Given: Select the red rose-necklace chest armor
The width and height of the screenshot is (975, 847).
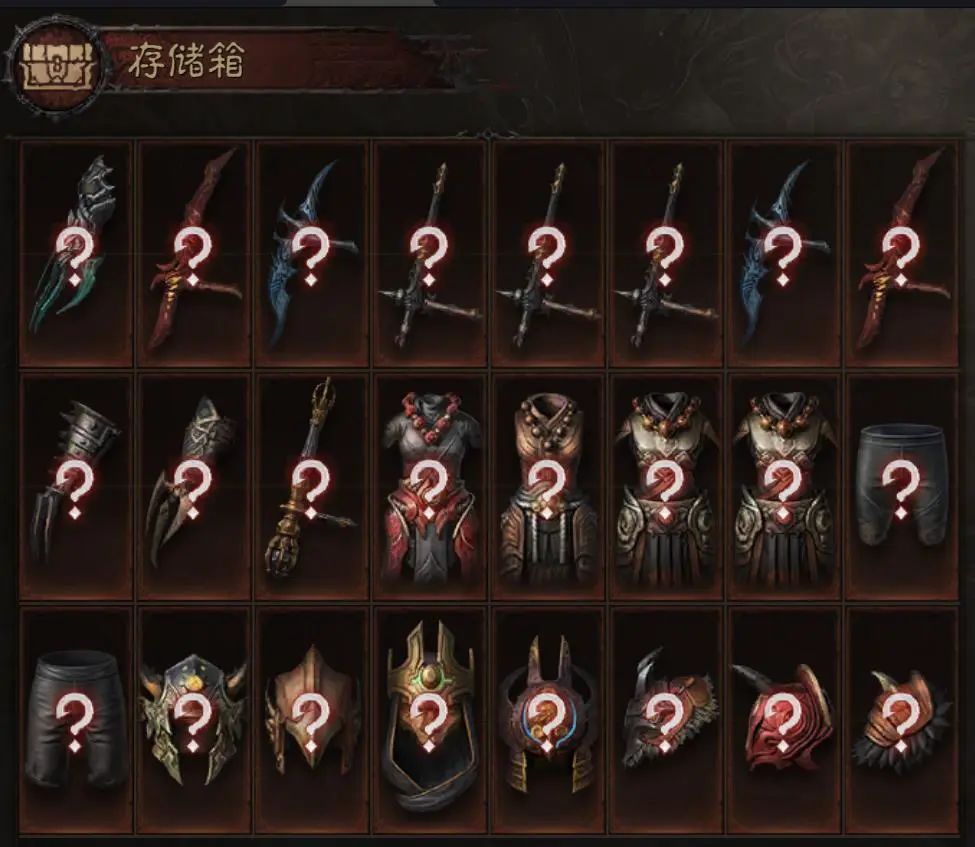Looking at the screenshot, I should click(x=428, y=486).
